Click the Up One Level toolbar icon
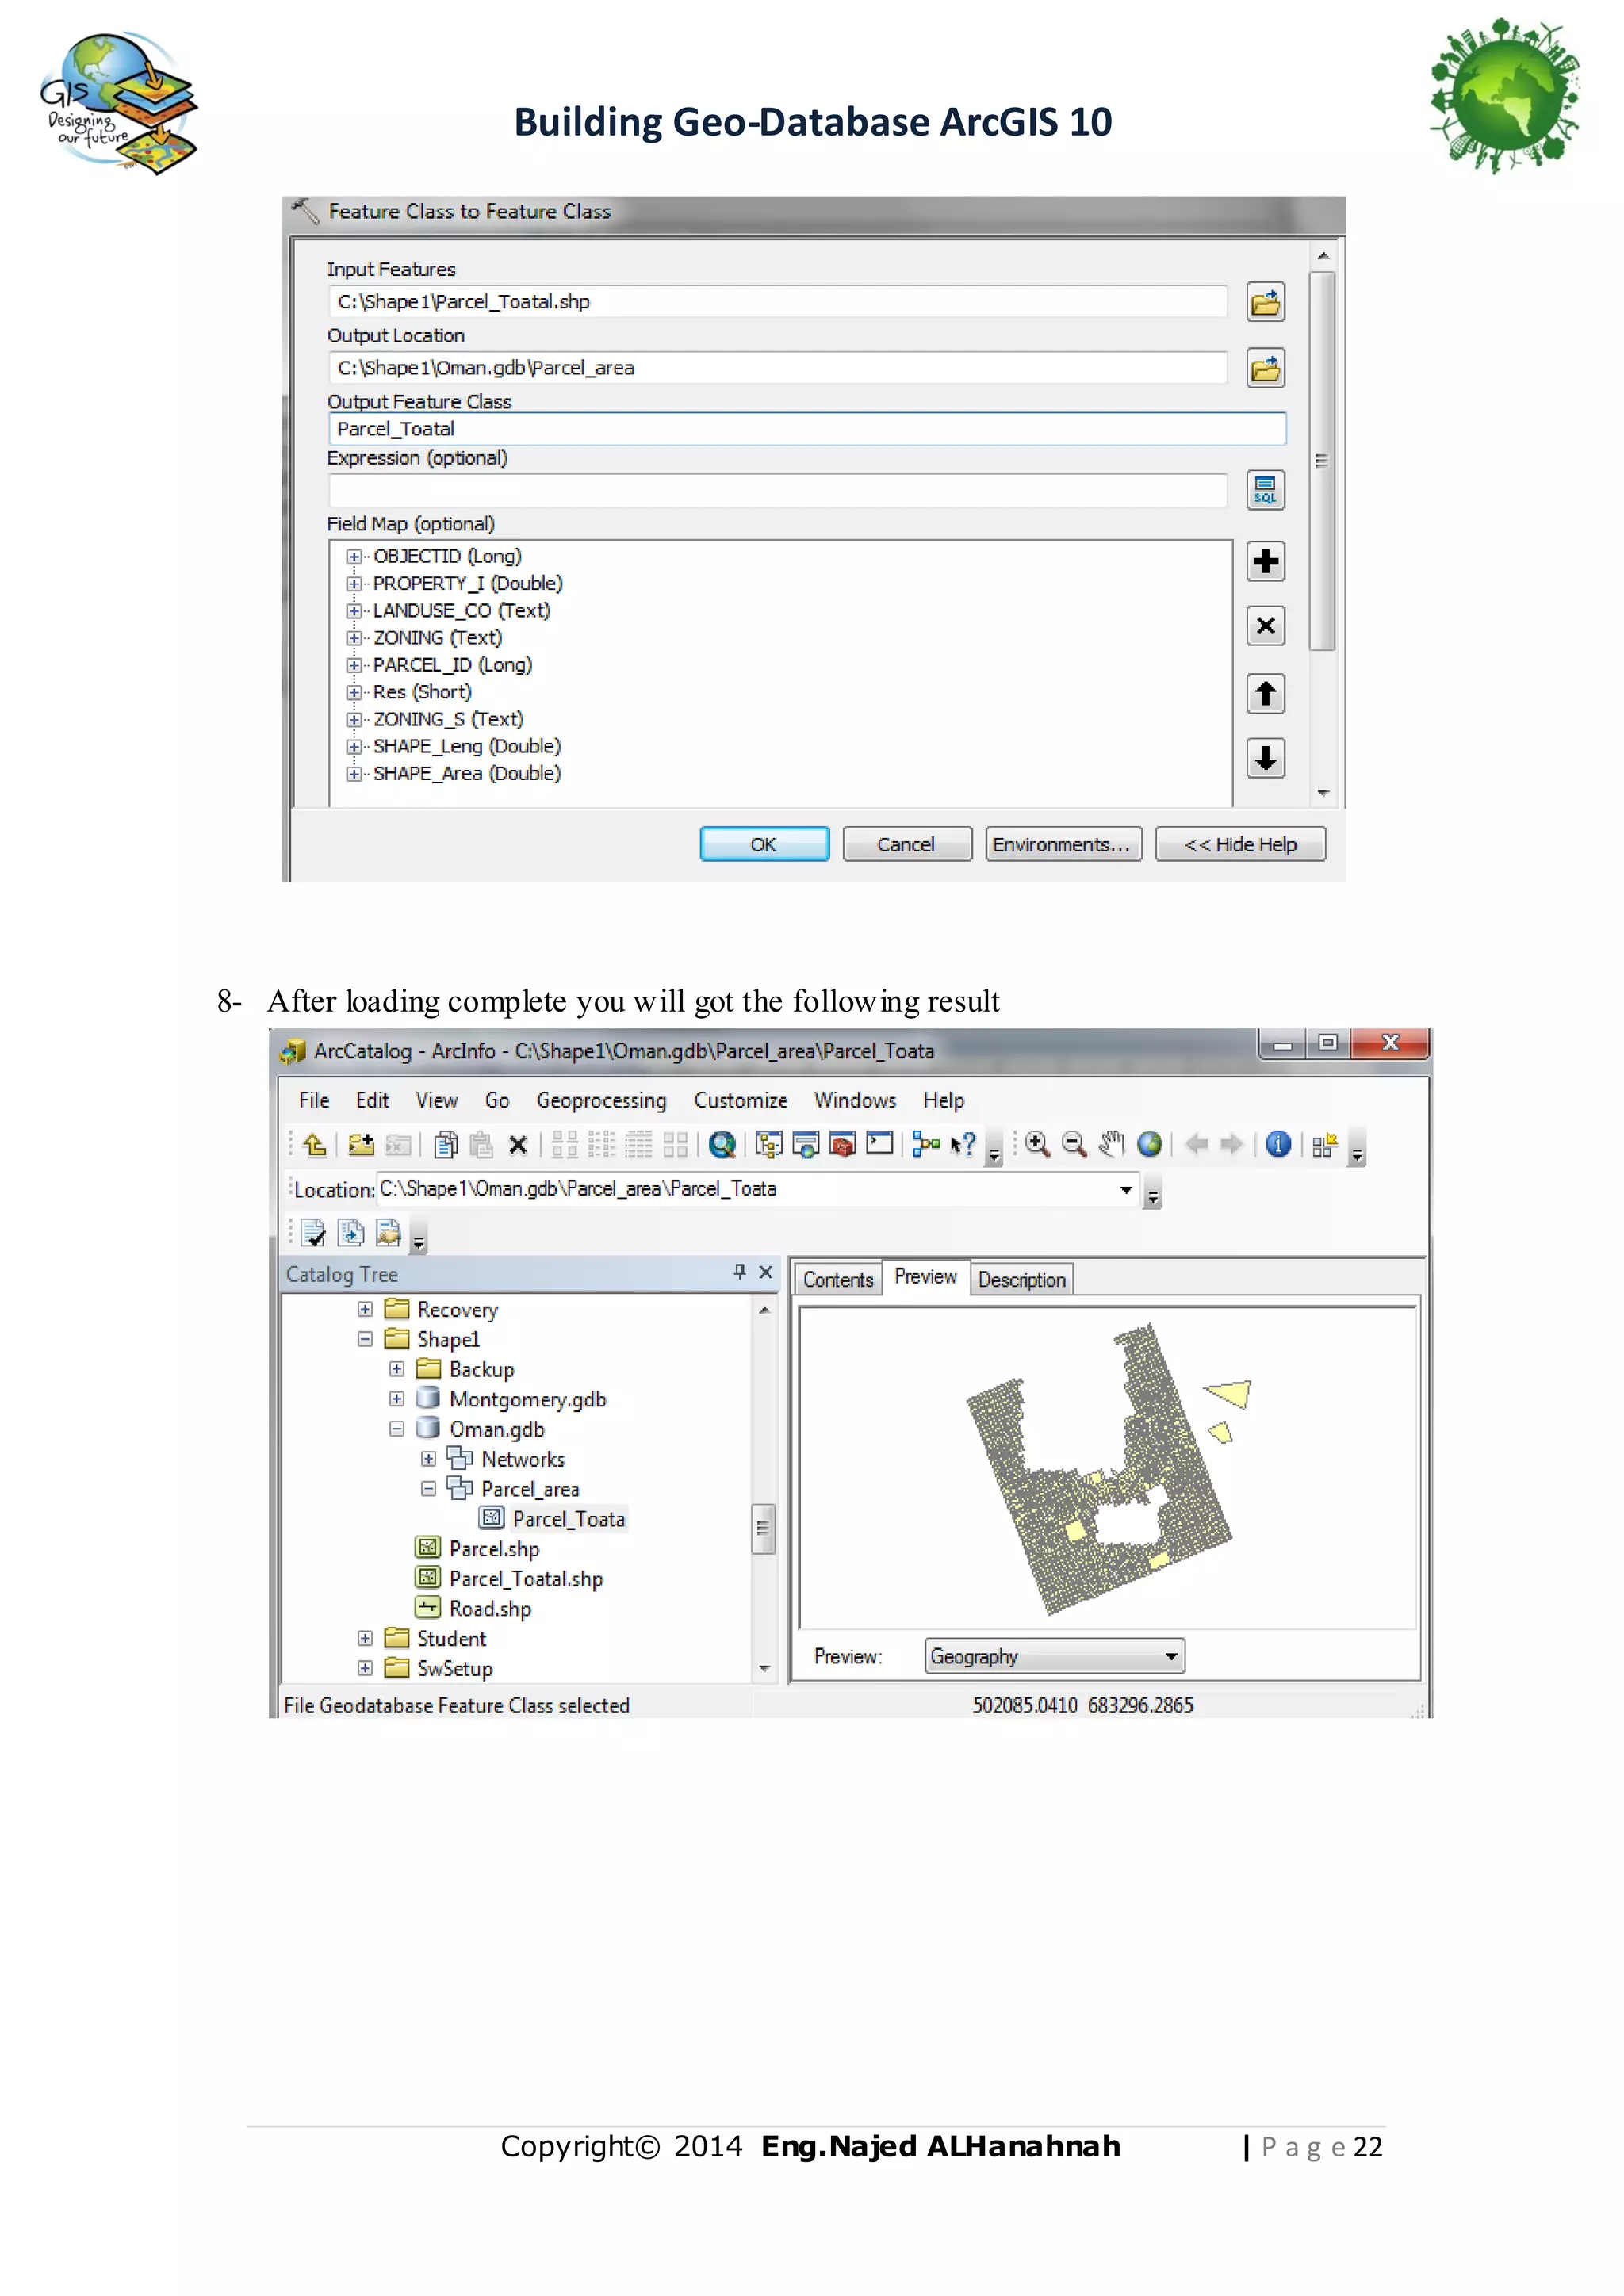This screenshot has width=1624, height=2296. tap(315, 1144)
